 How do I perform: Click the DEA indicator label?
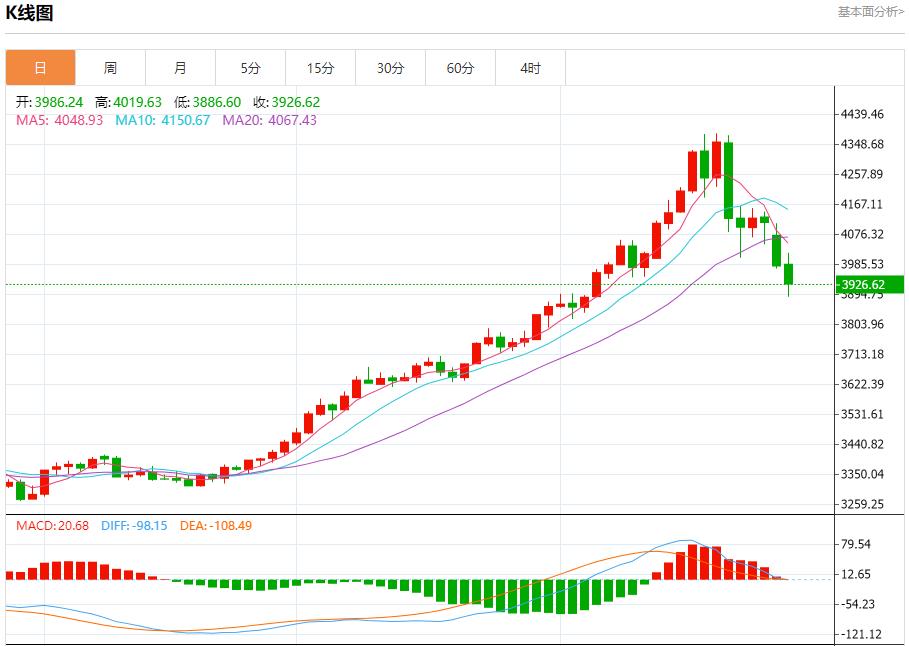pyautogui.click(x=215, y=525)
